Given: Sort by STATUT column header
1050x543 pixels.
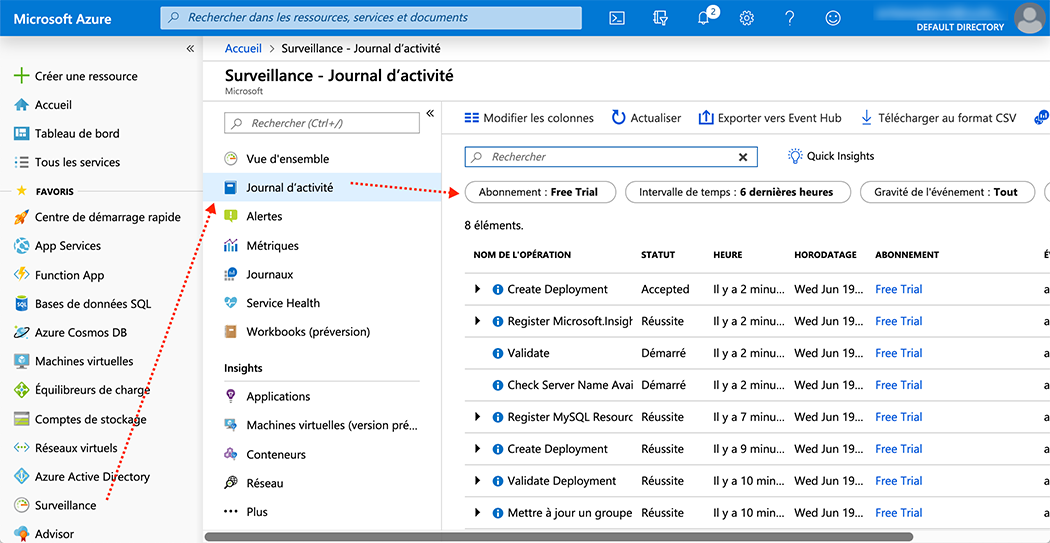Looking at the screenshot, I should tap(658, 255).
